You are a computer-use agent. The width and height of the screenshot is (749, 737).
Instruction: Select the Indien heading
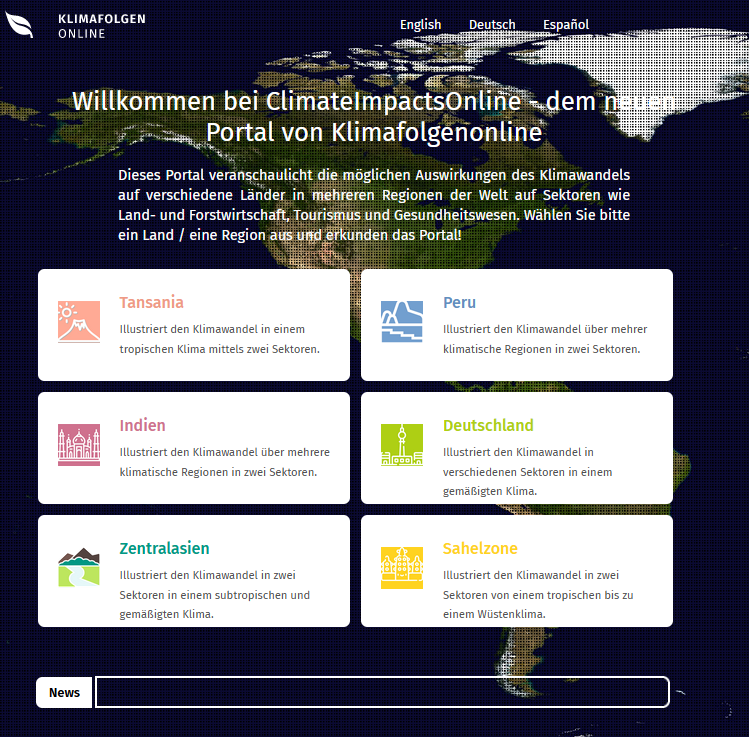coord(142,426)
